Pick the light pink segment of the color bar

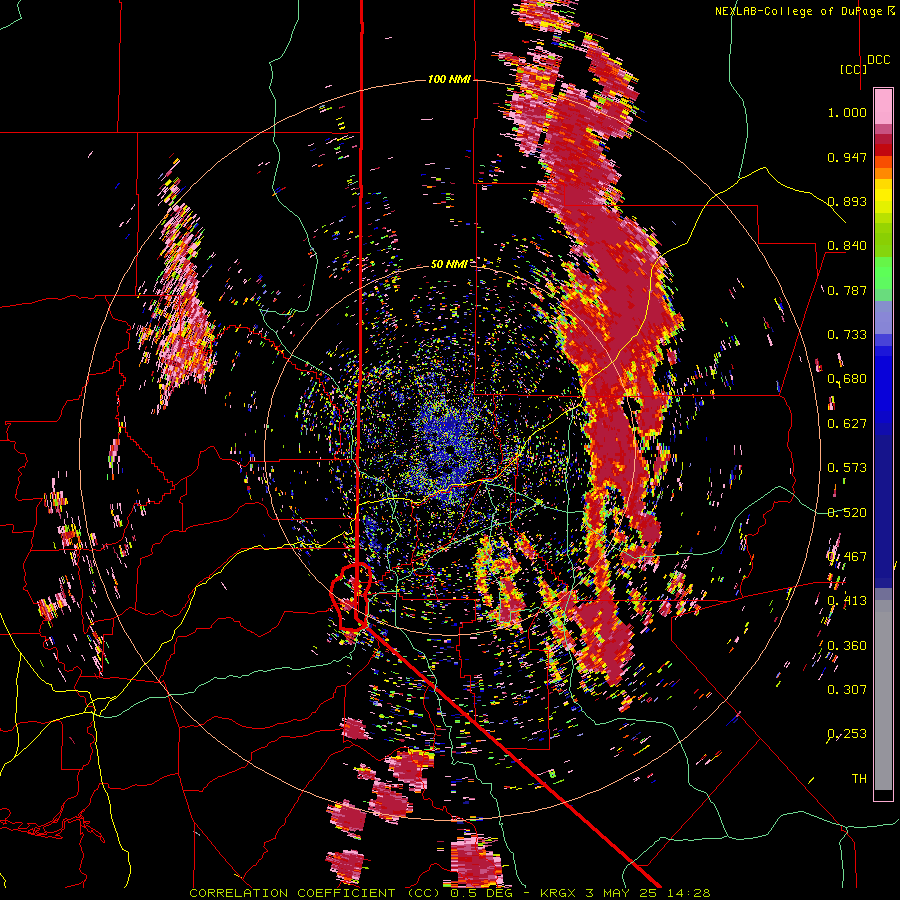pyautogui.click(x=883, y=106)
